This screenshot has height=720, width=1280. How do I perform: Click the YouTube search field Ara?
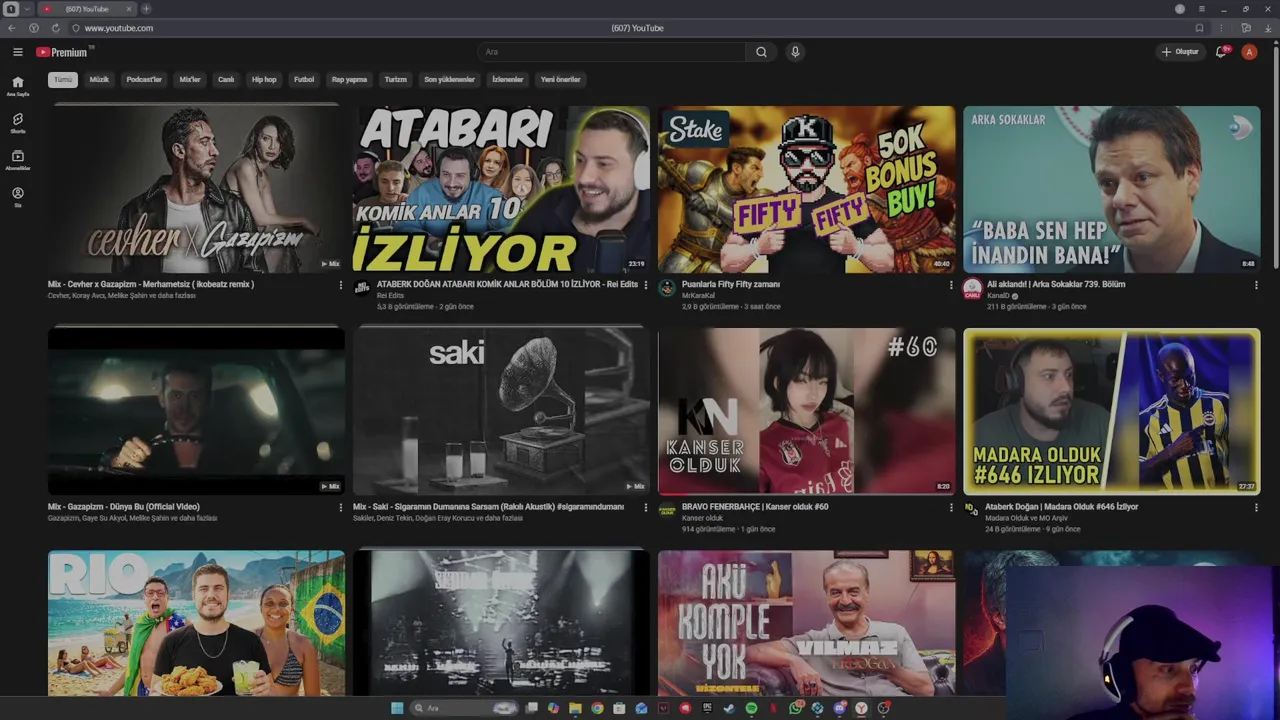611,52
